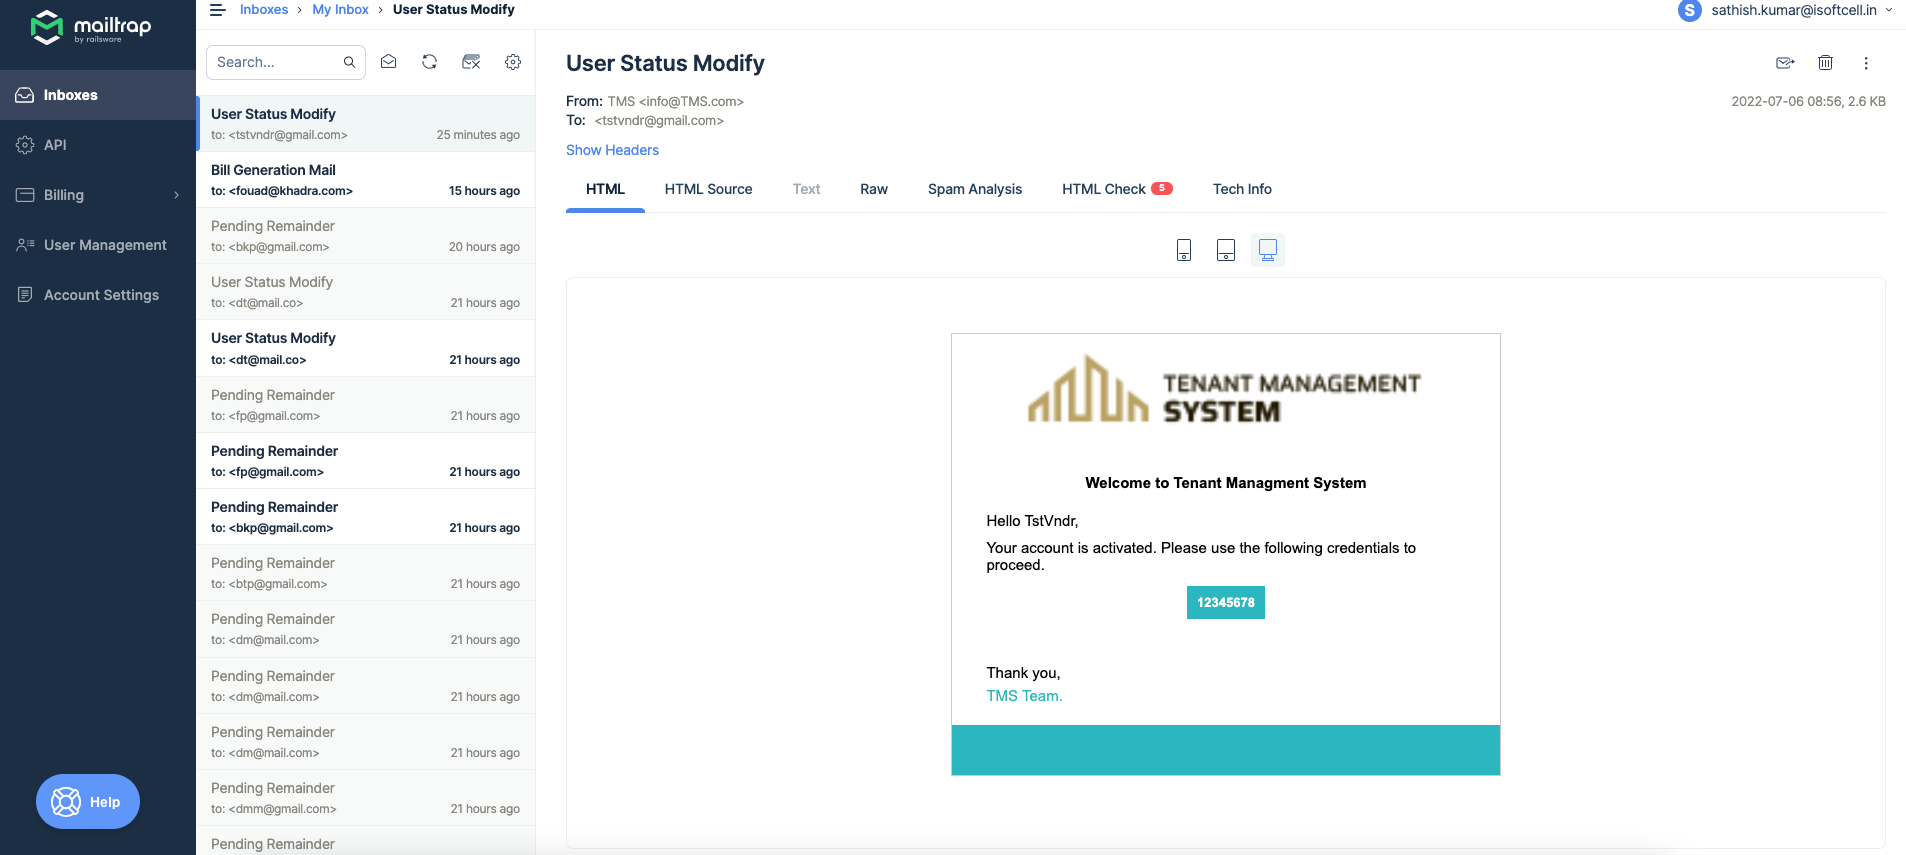This screenshot has width=1906, height=855.
Task: Click the forward email icon
Action: [x=1785, y=63]
